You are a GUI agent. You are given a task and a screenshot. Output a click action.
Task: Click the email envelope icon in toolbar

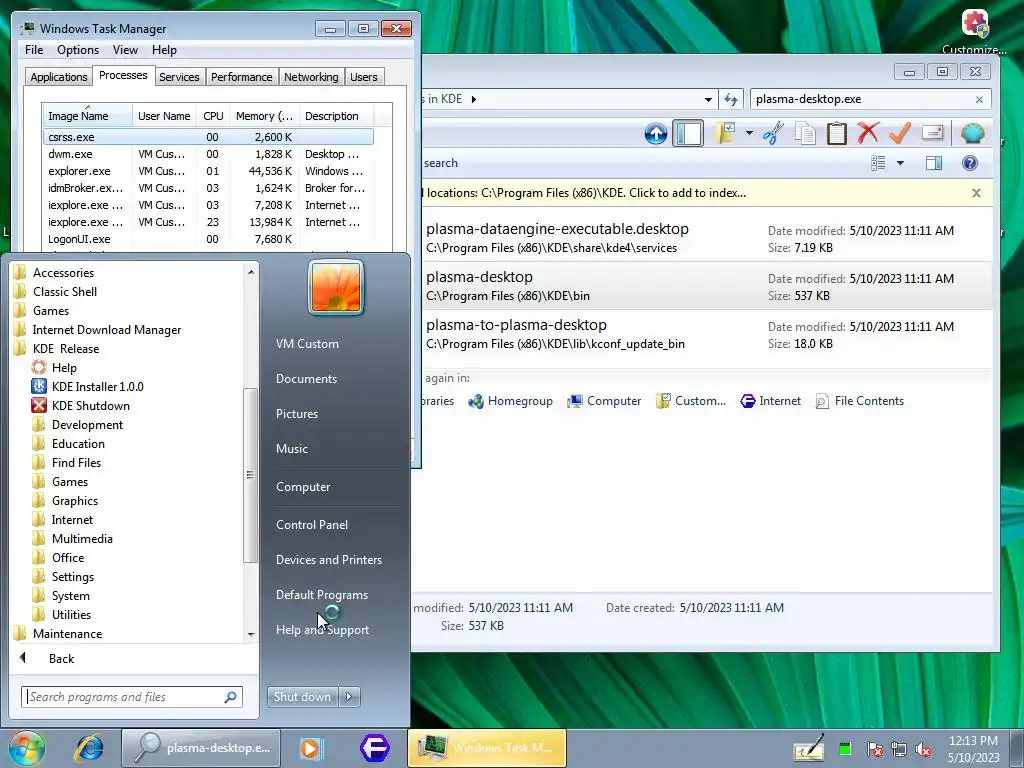tap(933, 133)
